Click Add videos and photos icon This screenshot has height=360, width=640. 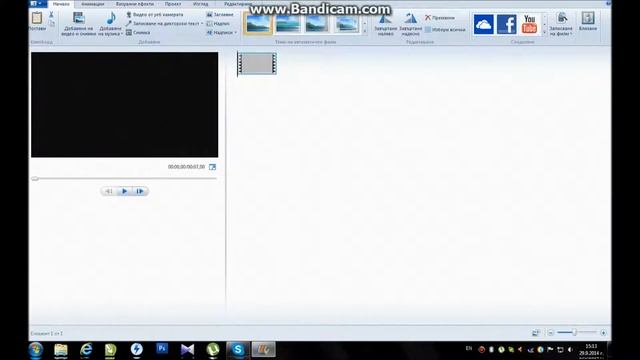point(79,18)
